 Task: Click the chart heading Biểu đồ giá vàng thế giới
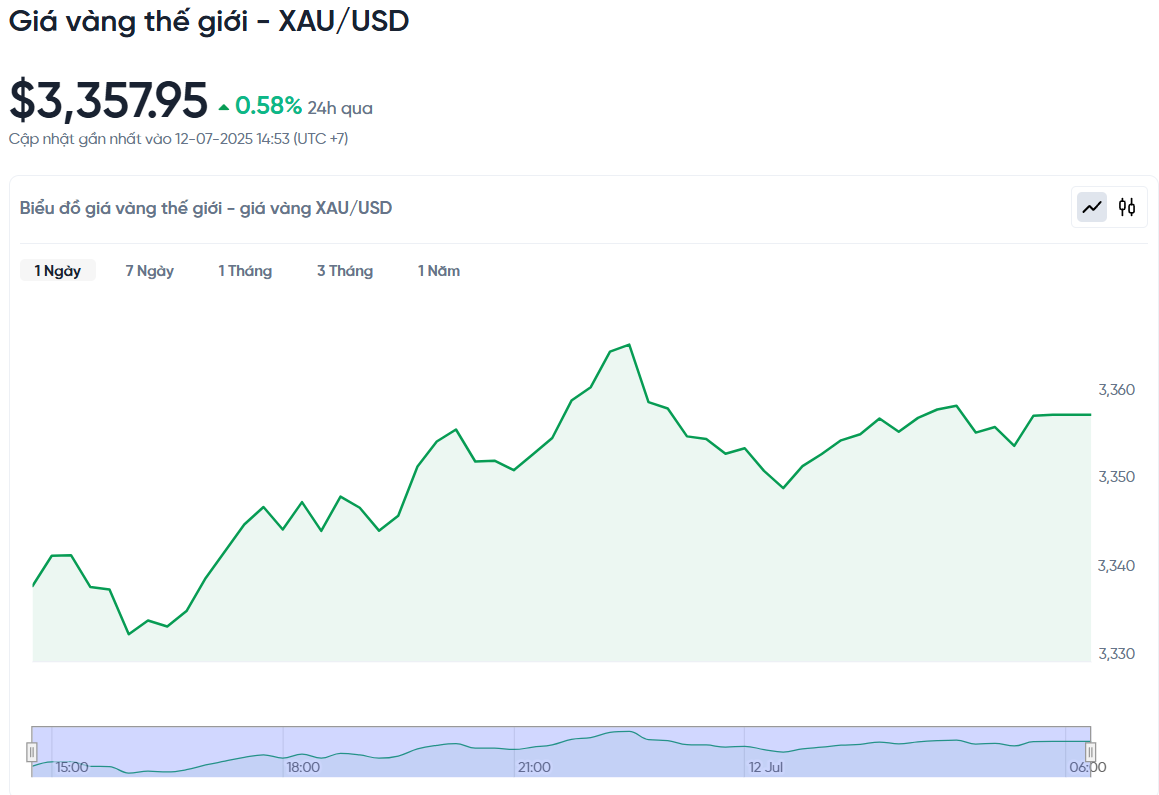tap(205, 208)
